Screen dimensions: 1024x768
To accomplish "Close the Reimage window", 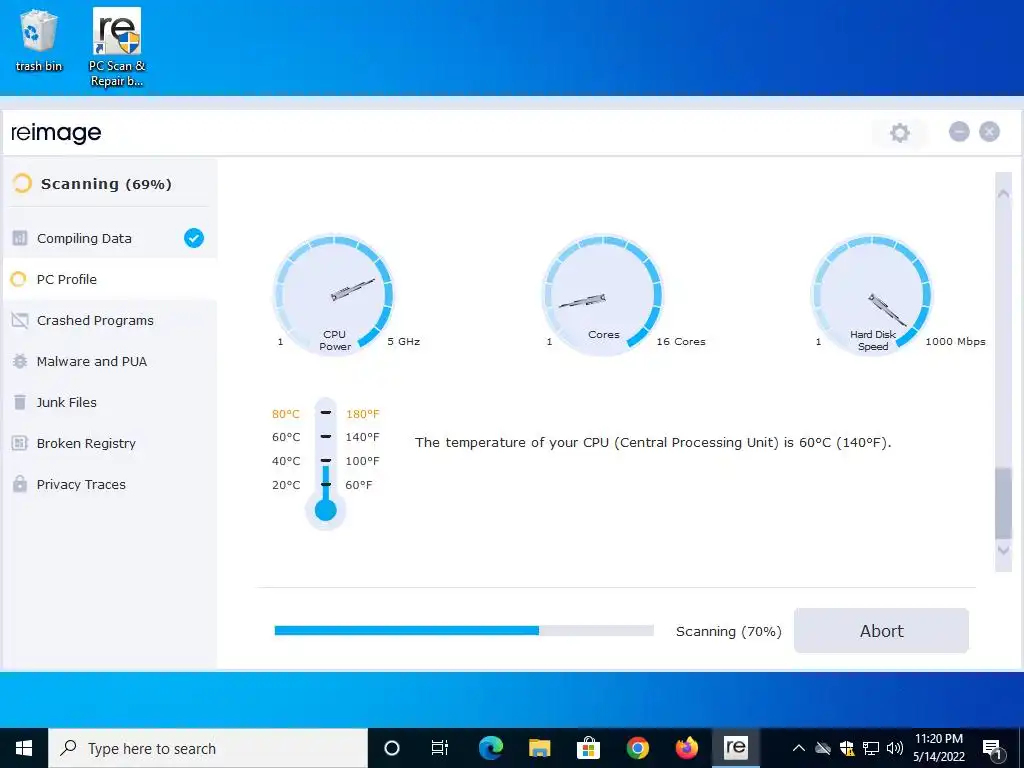I will (x=989, y=132).
